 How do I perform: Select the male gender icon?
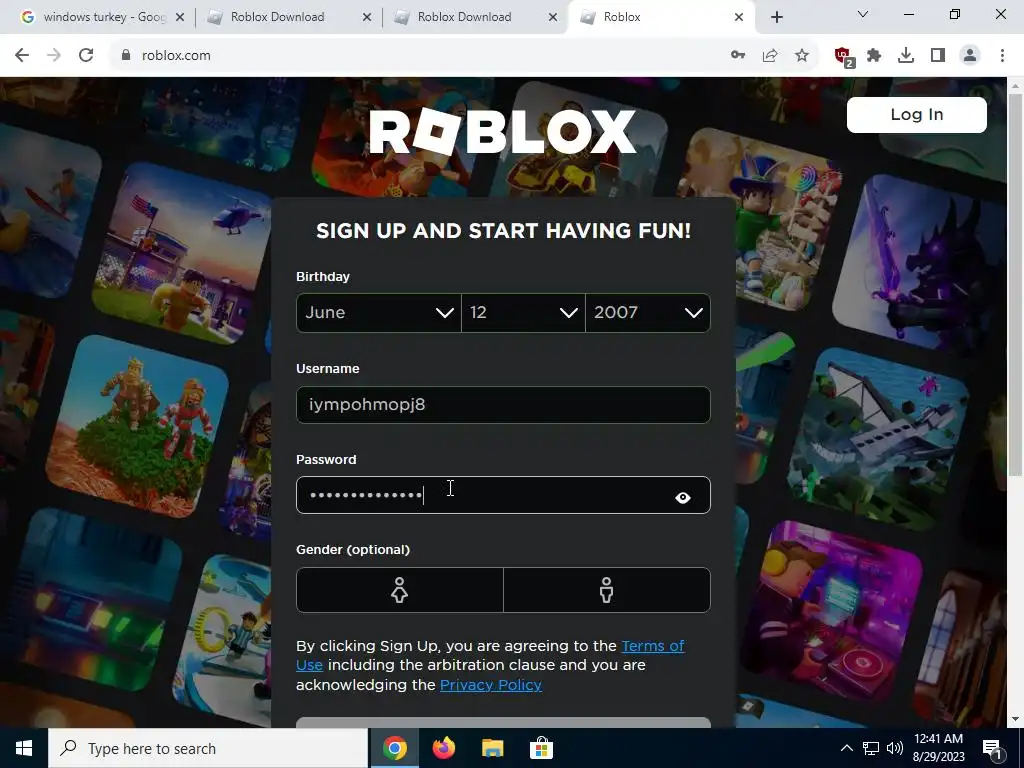pyautogui.click(x=607, y=590)
